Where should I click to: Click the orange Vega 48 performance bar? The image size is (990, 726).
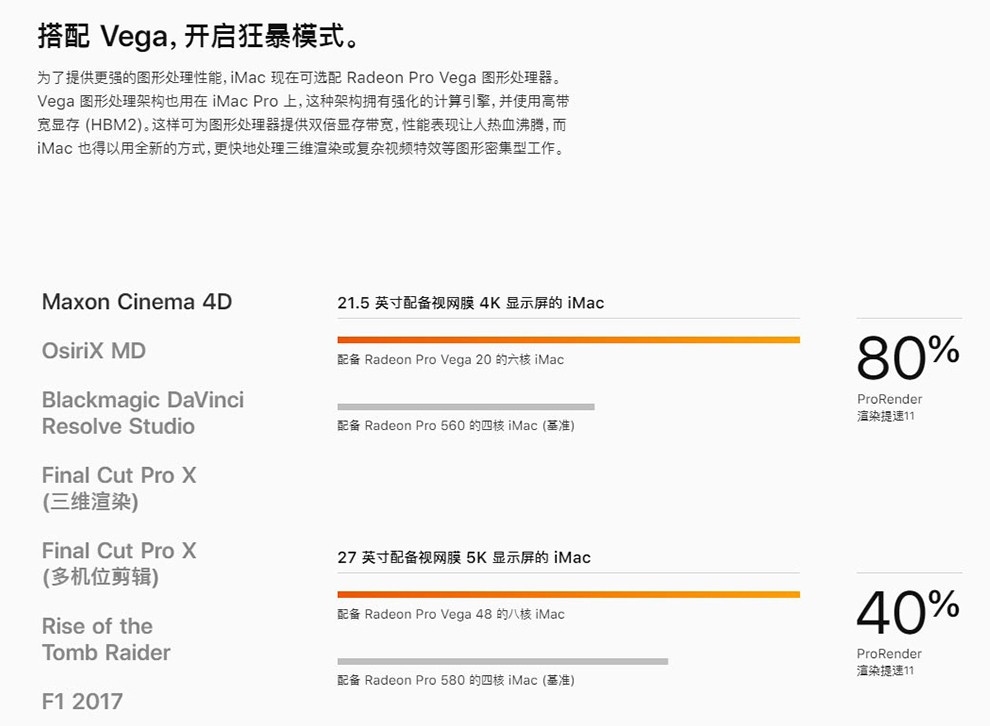(x=568, y=594)
